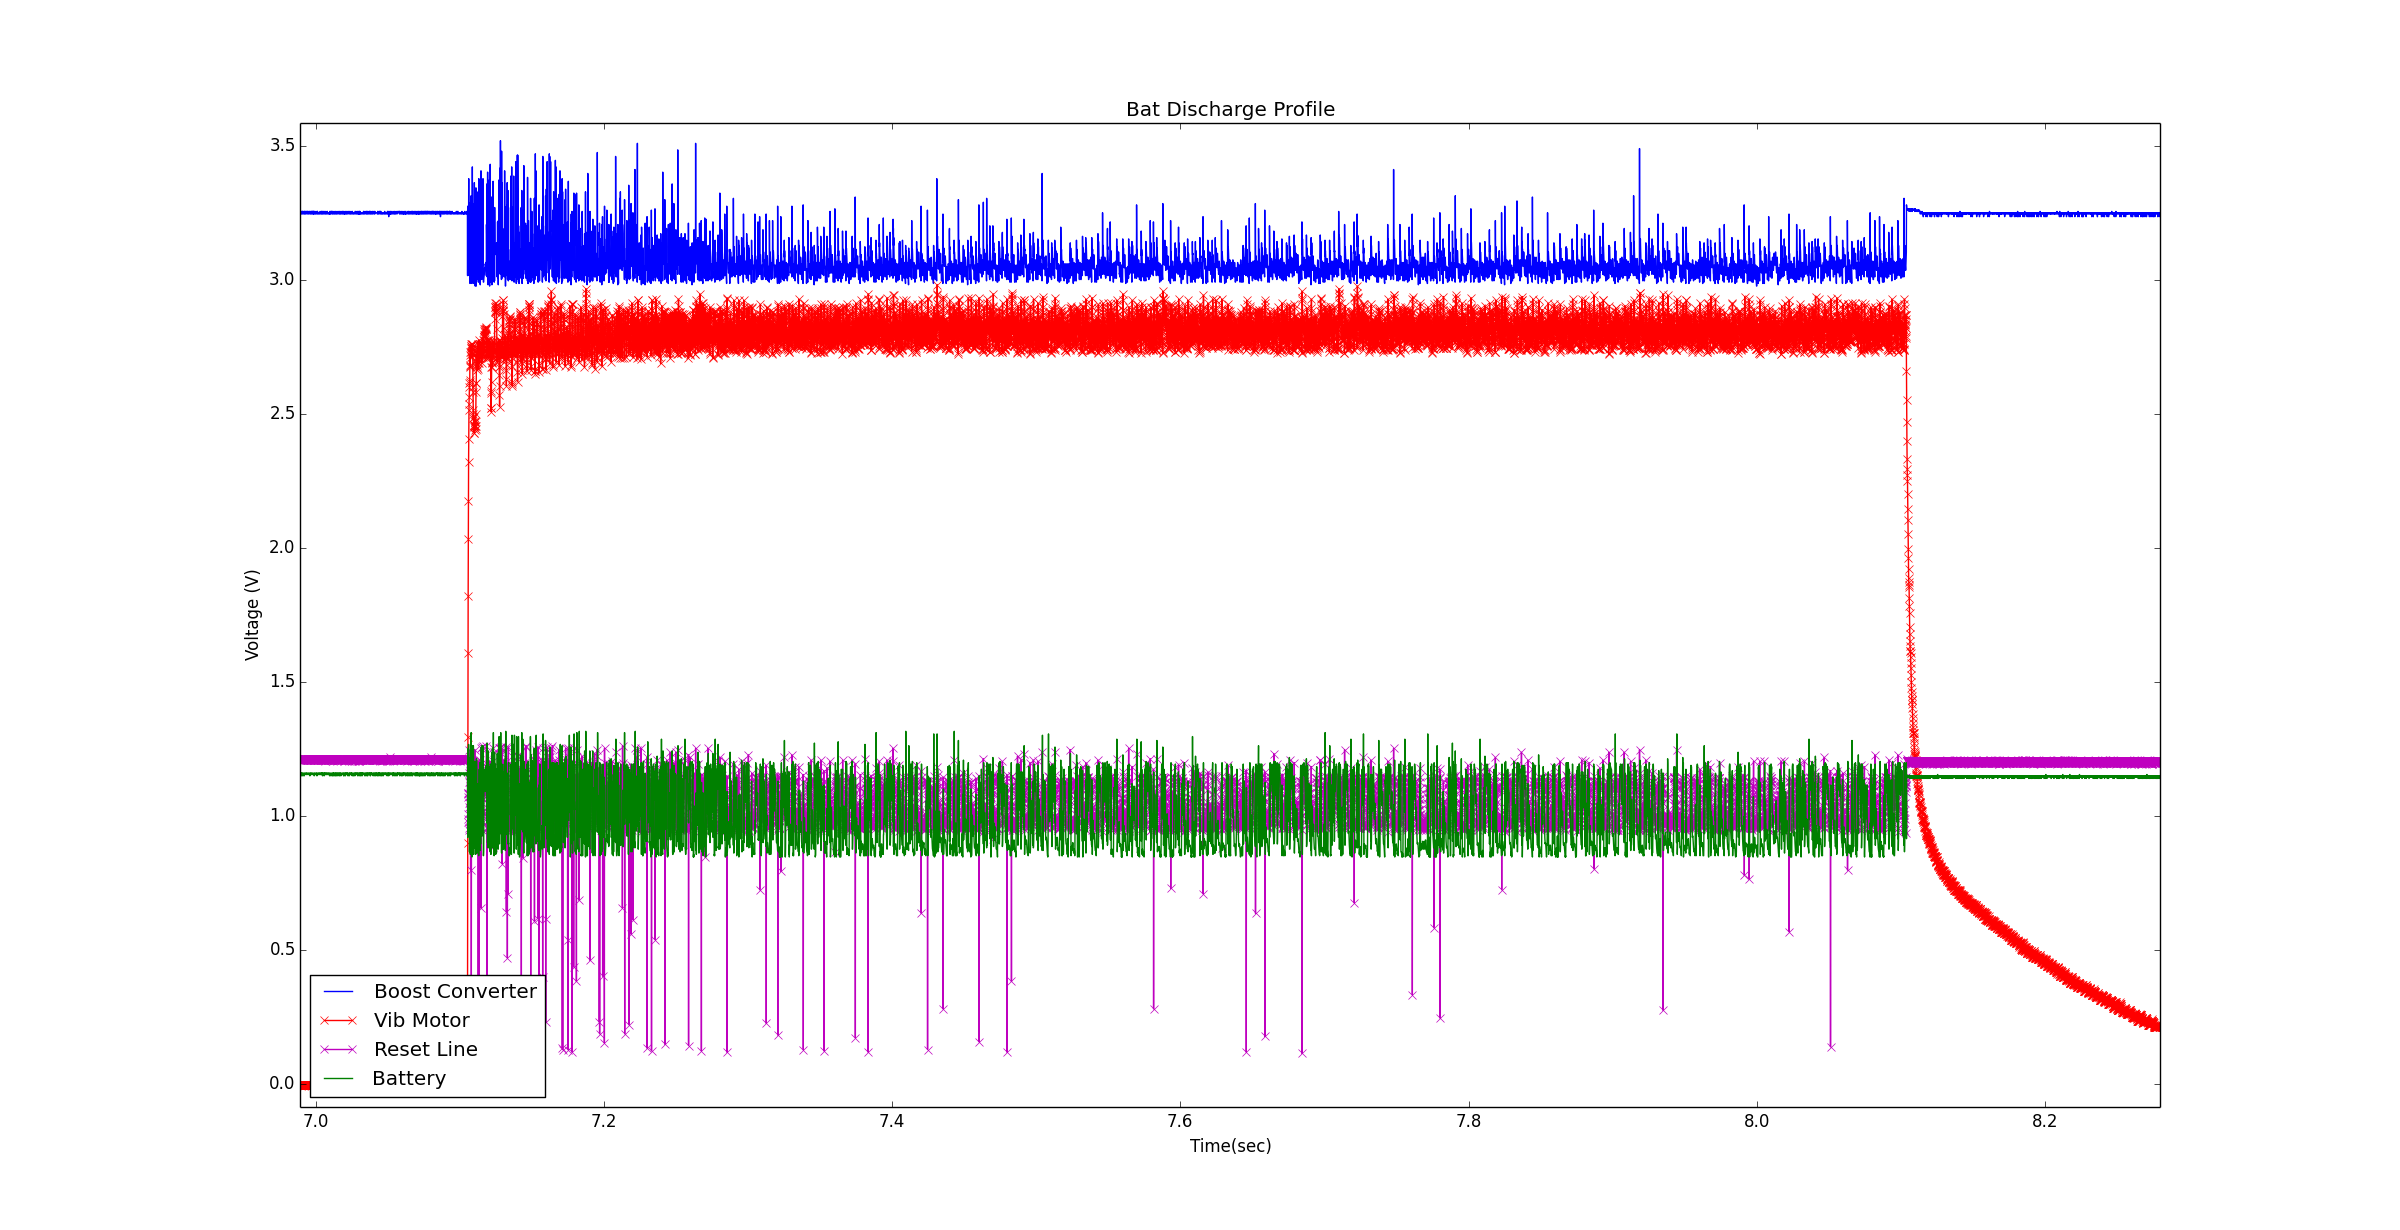Click the magenta Reset Line legend marker
This screenshot has height=1230, width=2400.
click(338, 1050)
